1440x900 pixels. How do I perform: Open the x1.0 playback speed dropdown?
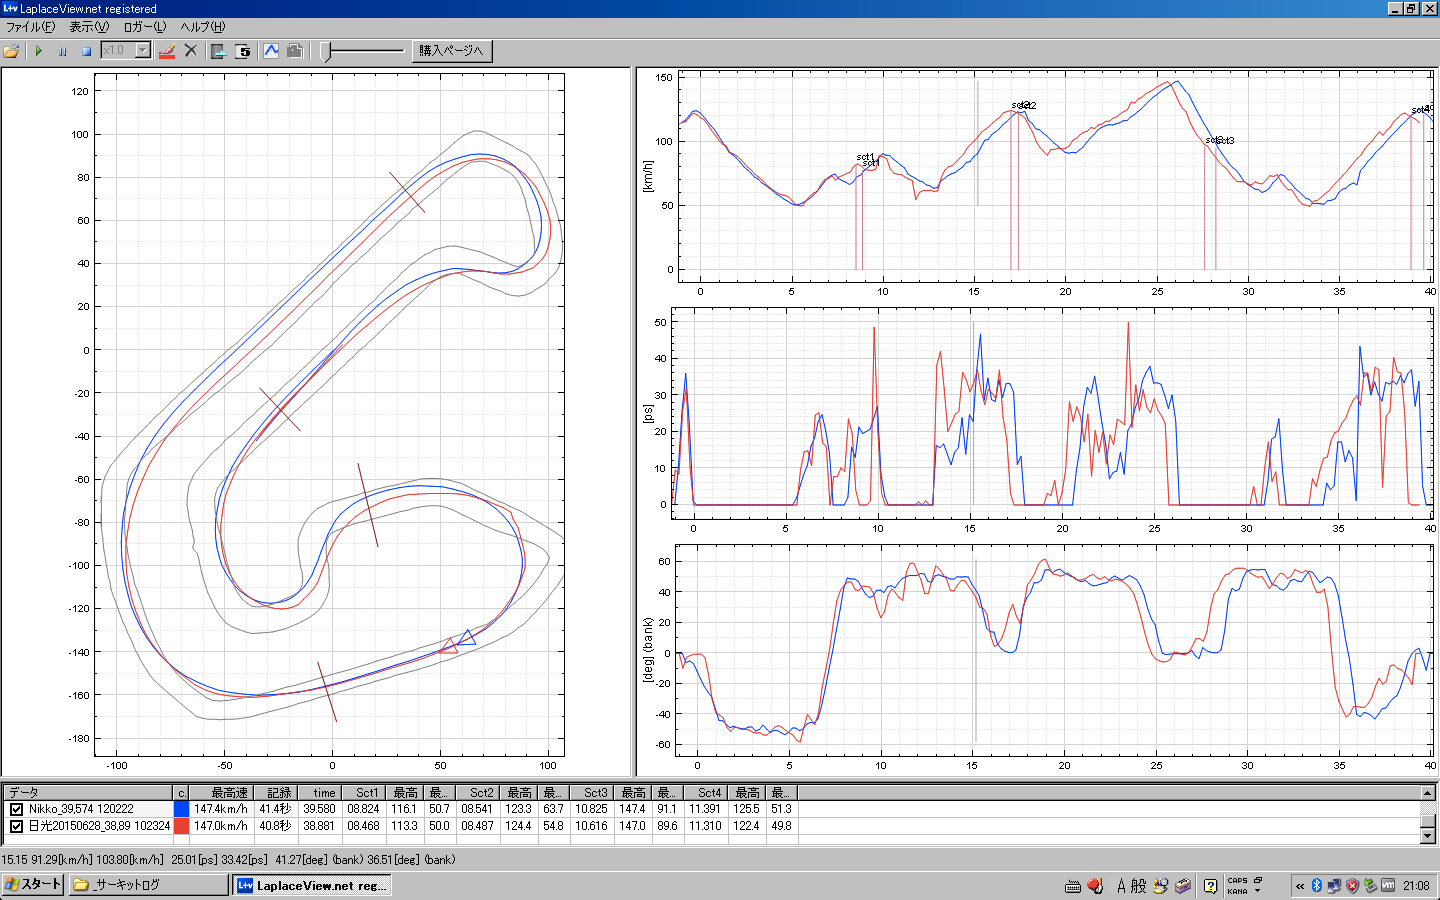[x=142, y=51]
